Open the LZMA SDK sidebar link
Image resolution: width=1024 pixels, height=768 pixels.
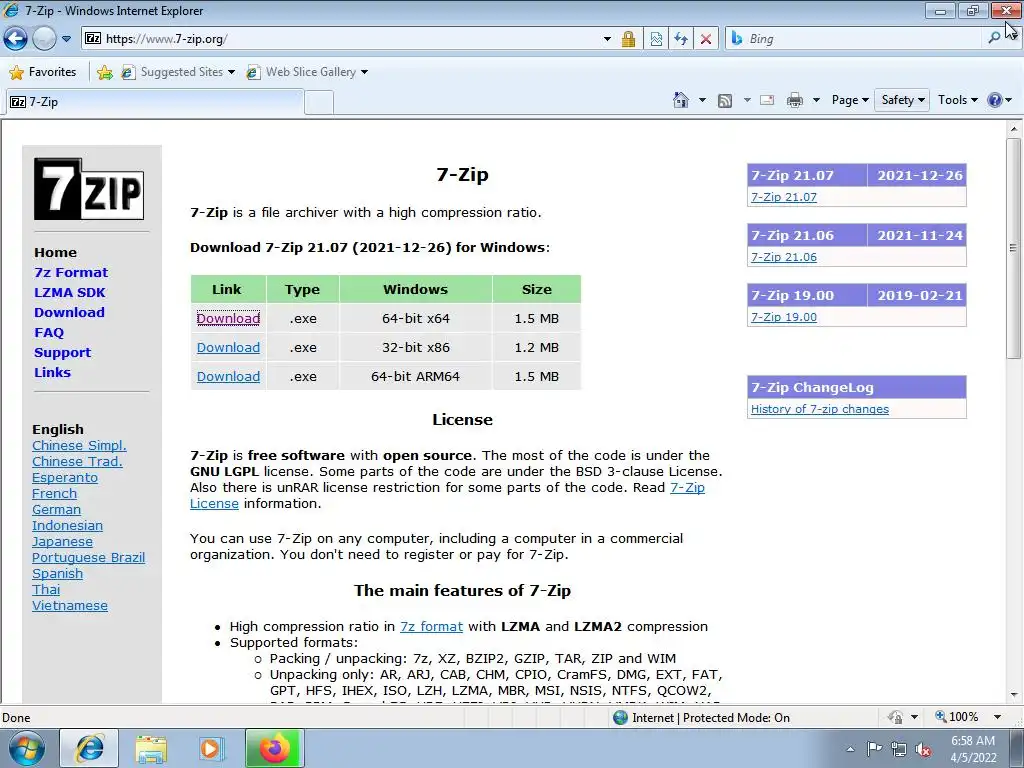(70, 293)
